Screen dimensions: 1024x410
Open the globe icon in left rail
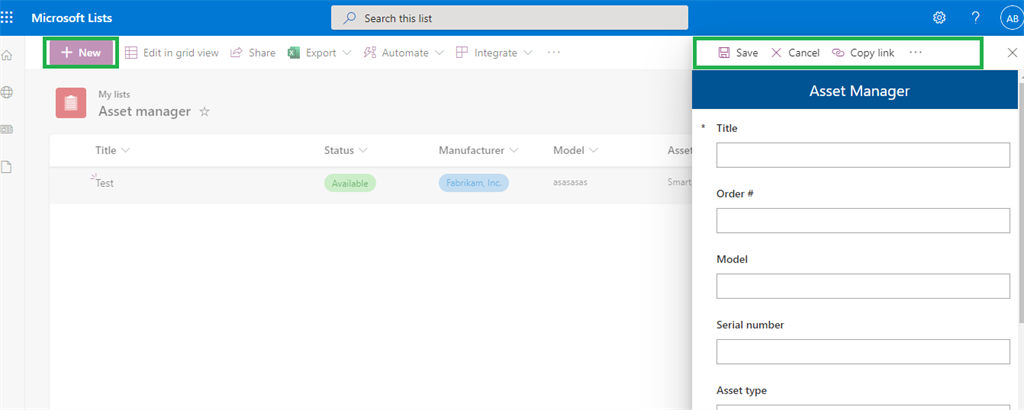[7, 92]
